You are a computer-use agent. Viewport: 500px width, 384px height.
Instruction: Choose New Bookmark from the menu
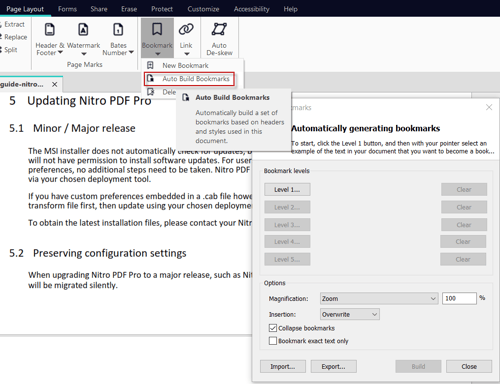pos(192,65)
